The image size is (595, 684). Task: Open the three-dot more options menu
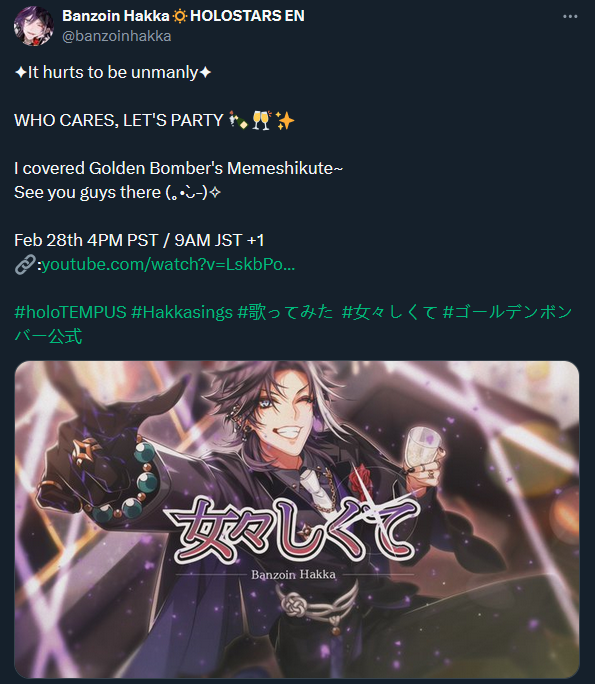tap(570, 17)
